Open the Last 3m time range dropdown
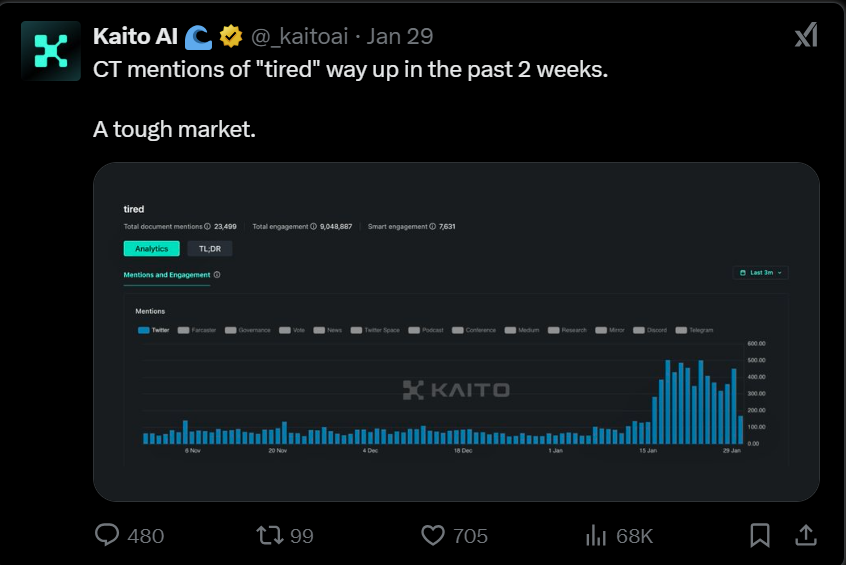 point(761,272)
